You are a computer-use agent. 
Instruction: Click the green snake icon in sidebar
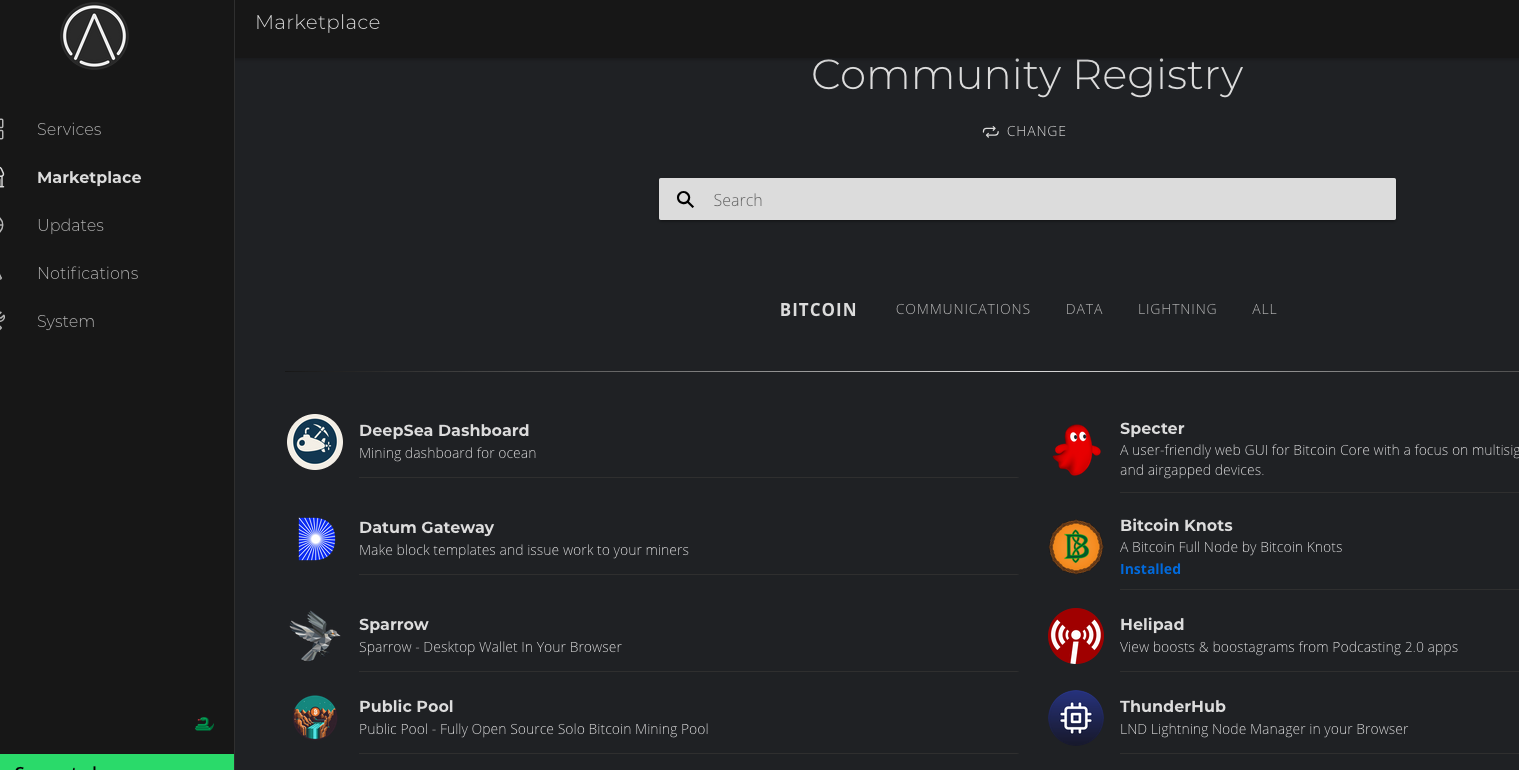(204, 724)
